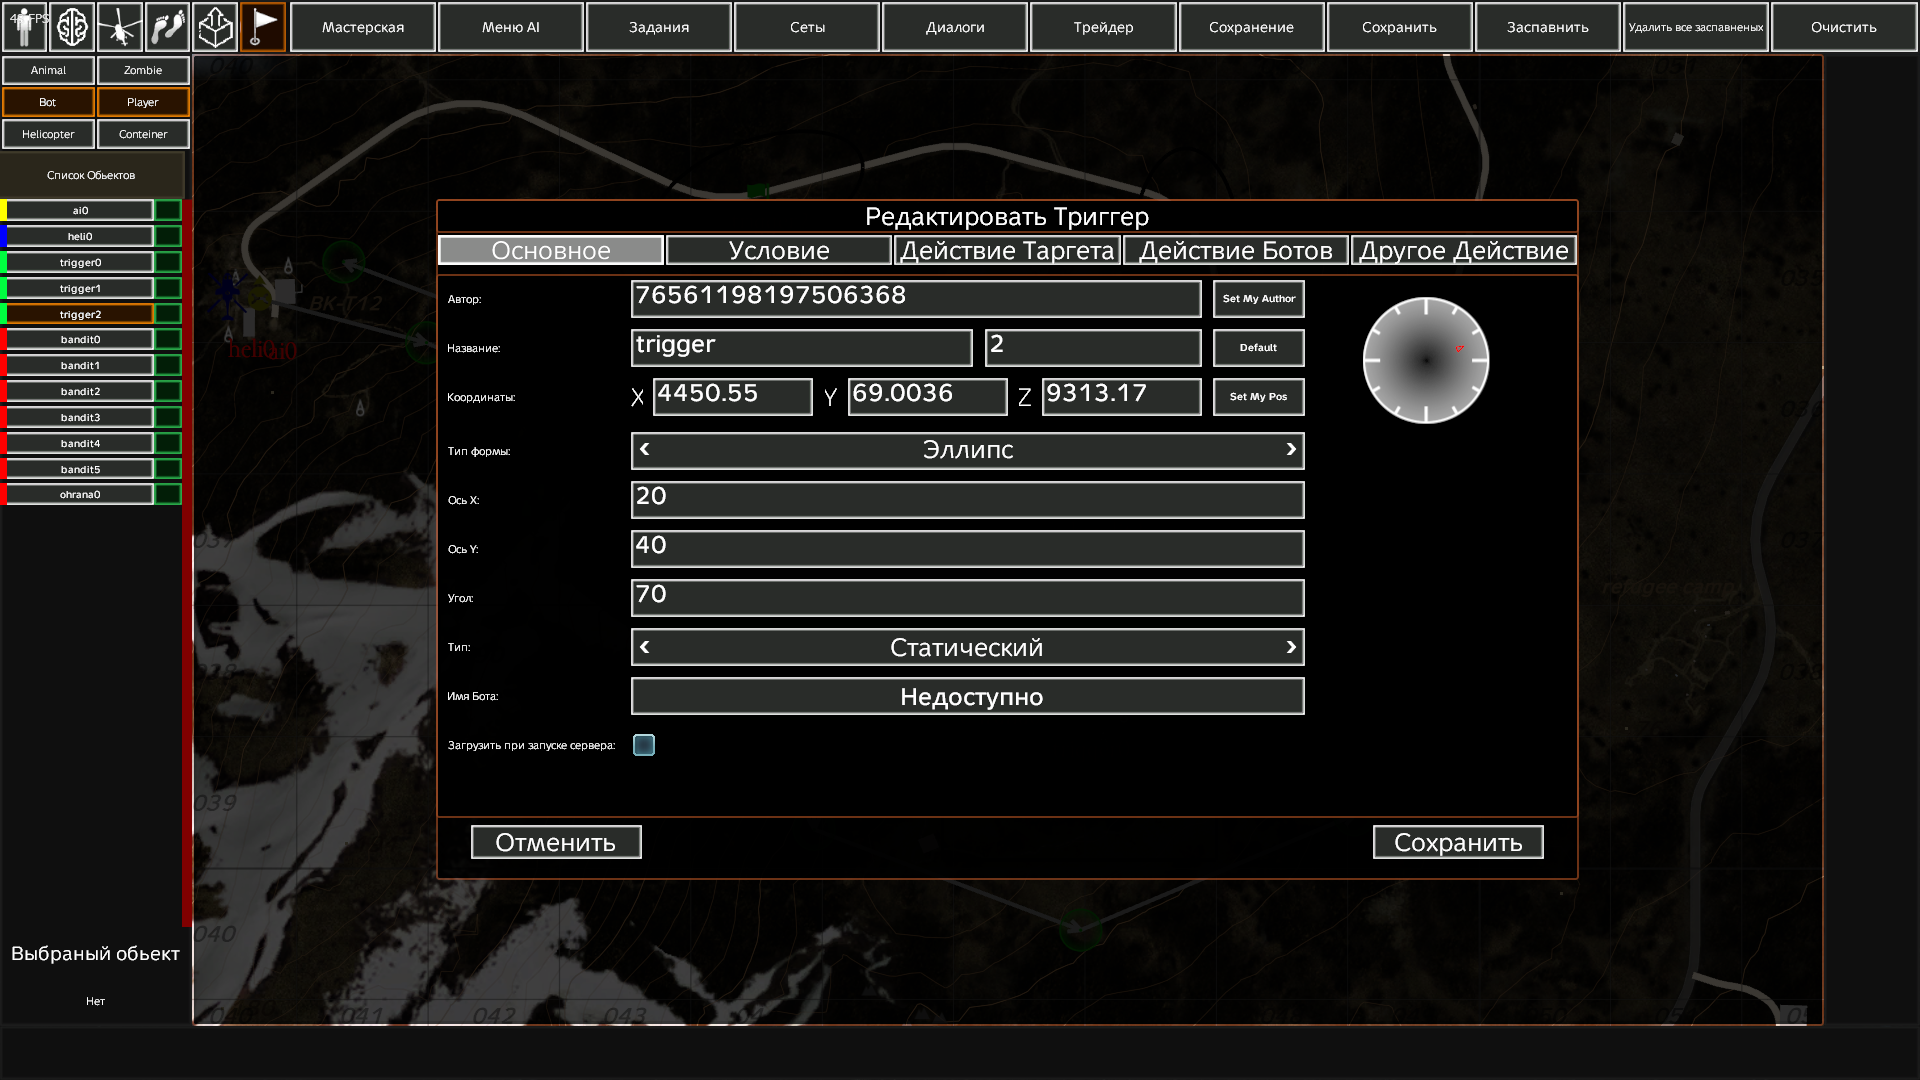Click the Угол input field
The image size is (1920, 1080).
click(967, 598)
